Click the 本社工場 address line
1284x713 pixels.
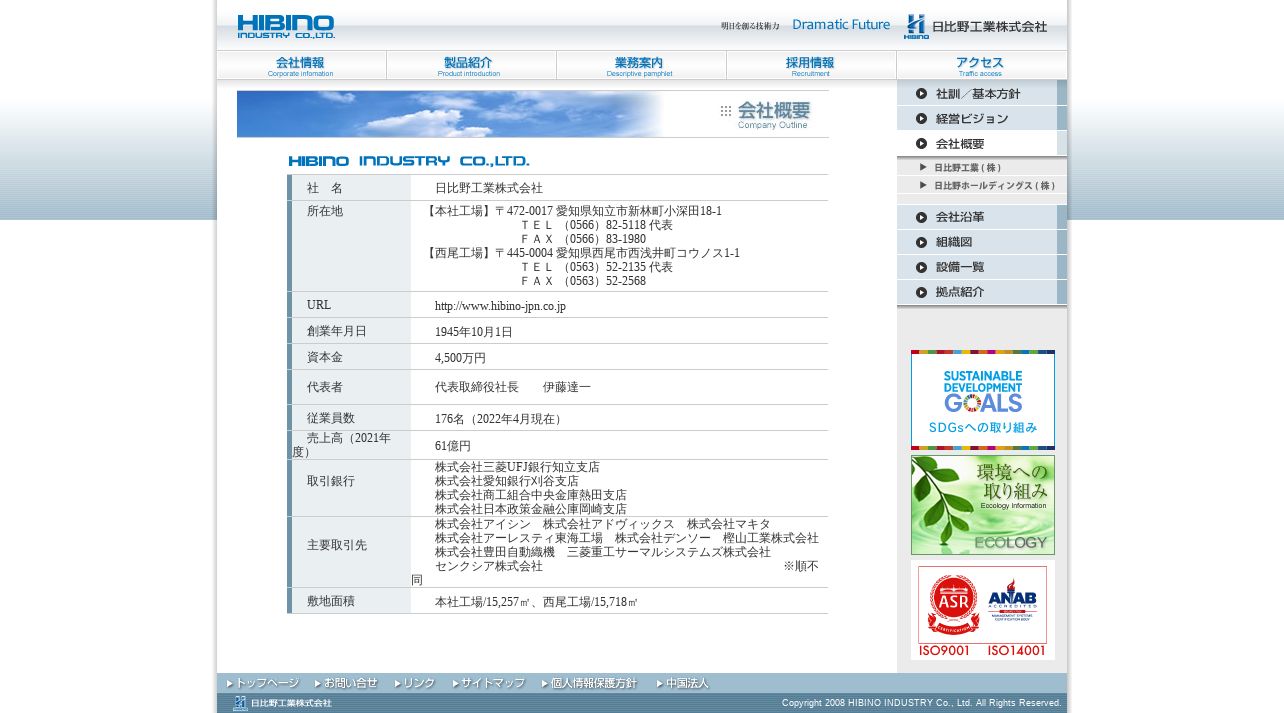click(573, 211)
